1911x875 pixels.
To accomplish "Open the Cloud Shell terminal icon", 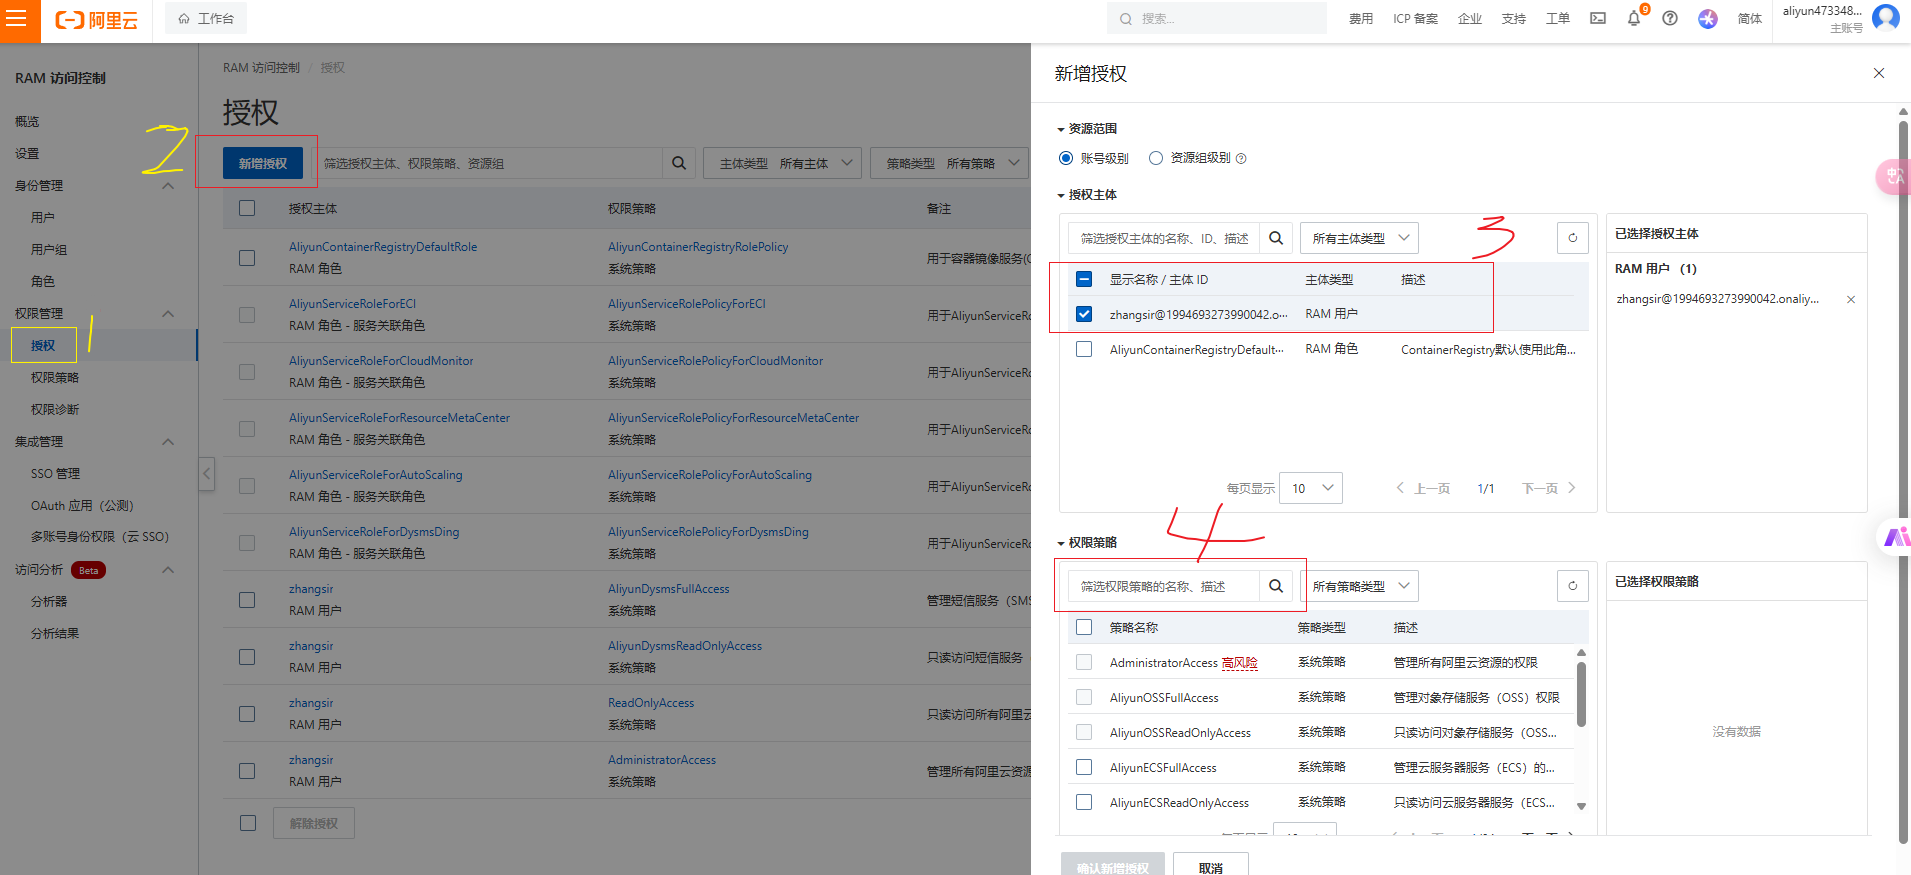I will [1598, 18].
